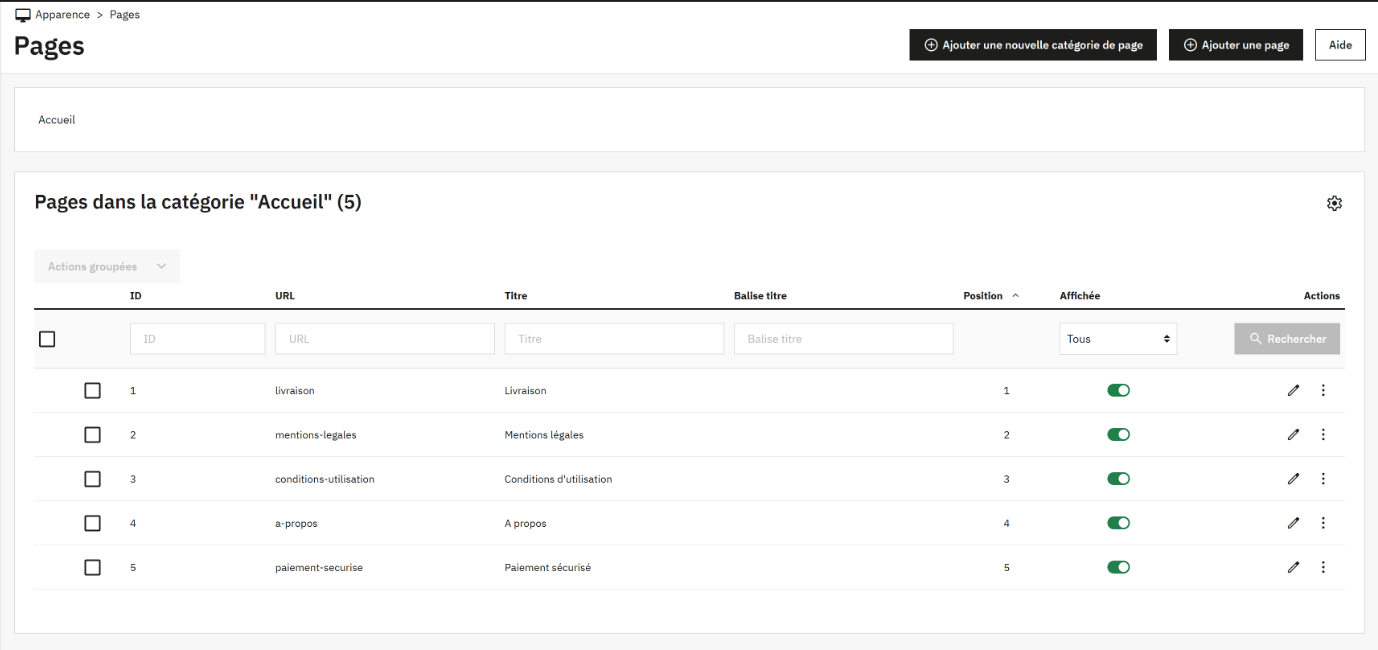Click edit pencil for paiement-securise row
The image size is (1378, 650).
pos(1293,567)
